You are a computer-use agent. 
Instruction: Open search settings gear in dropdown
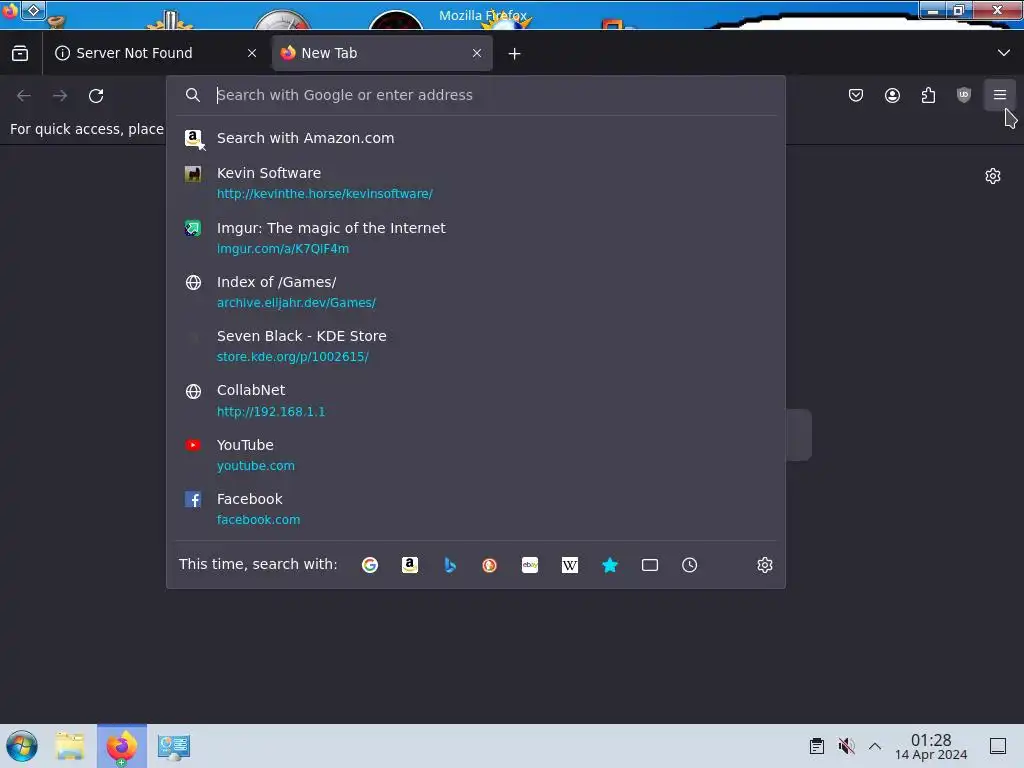click(765, 565)
